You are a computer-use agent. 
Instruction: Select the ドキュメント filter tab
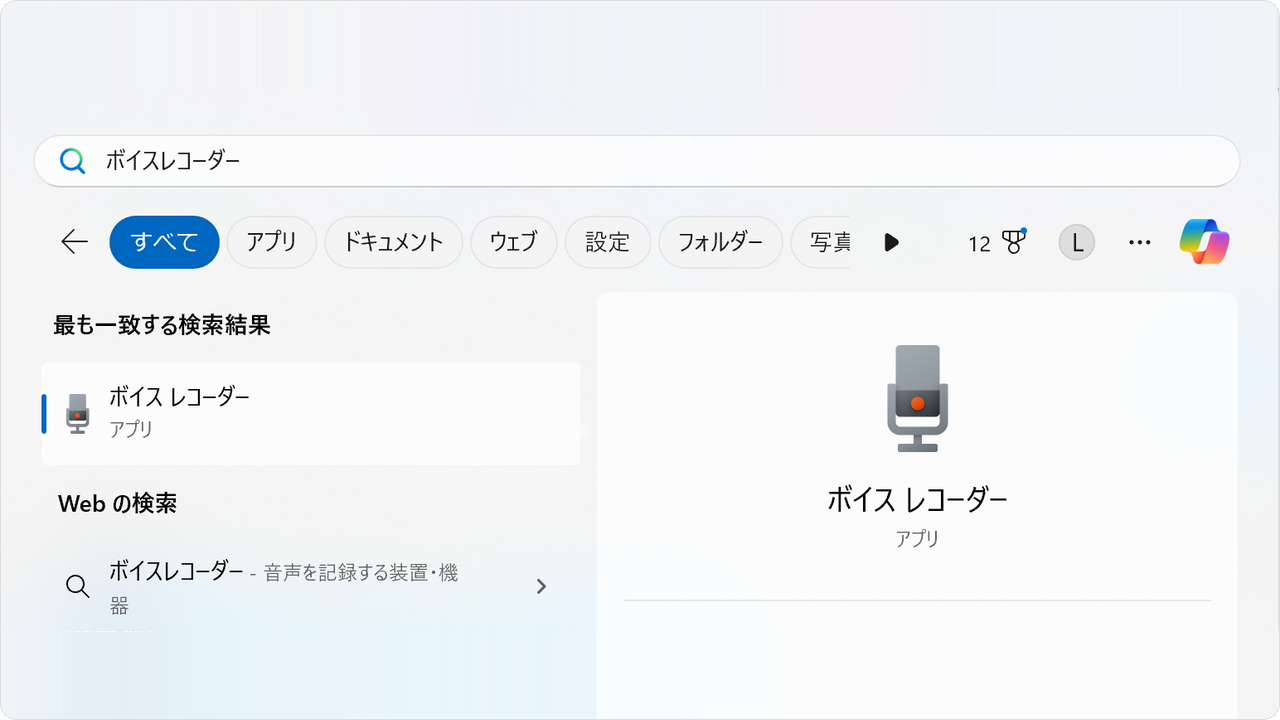click(393, 242)
